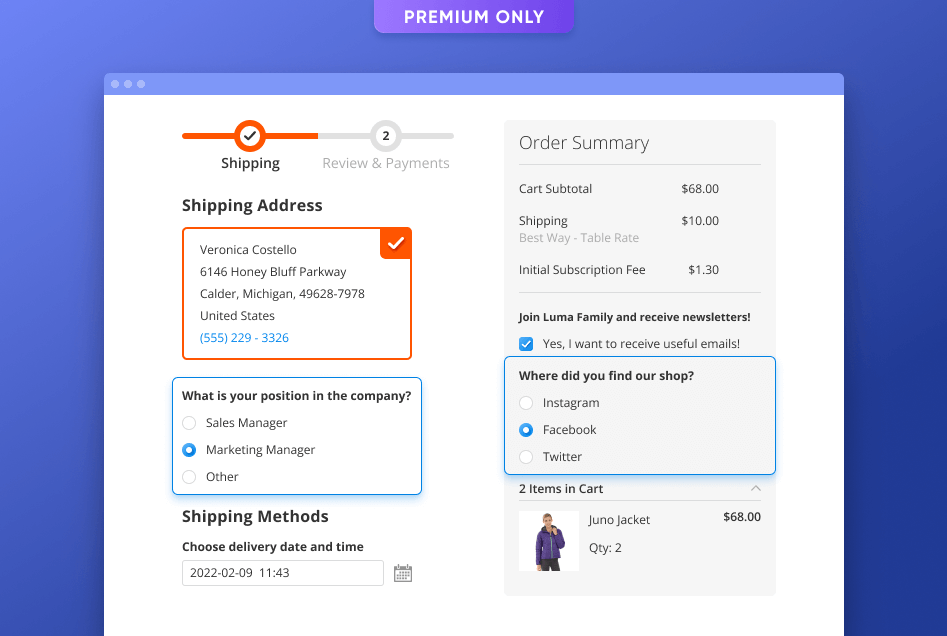Screen dimensions: 947x636
Task: Click the orange checkmark on the address card
Action: [x=395, y=243]
